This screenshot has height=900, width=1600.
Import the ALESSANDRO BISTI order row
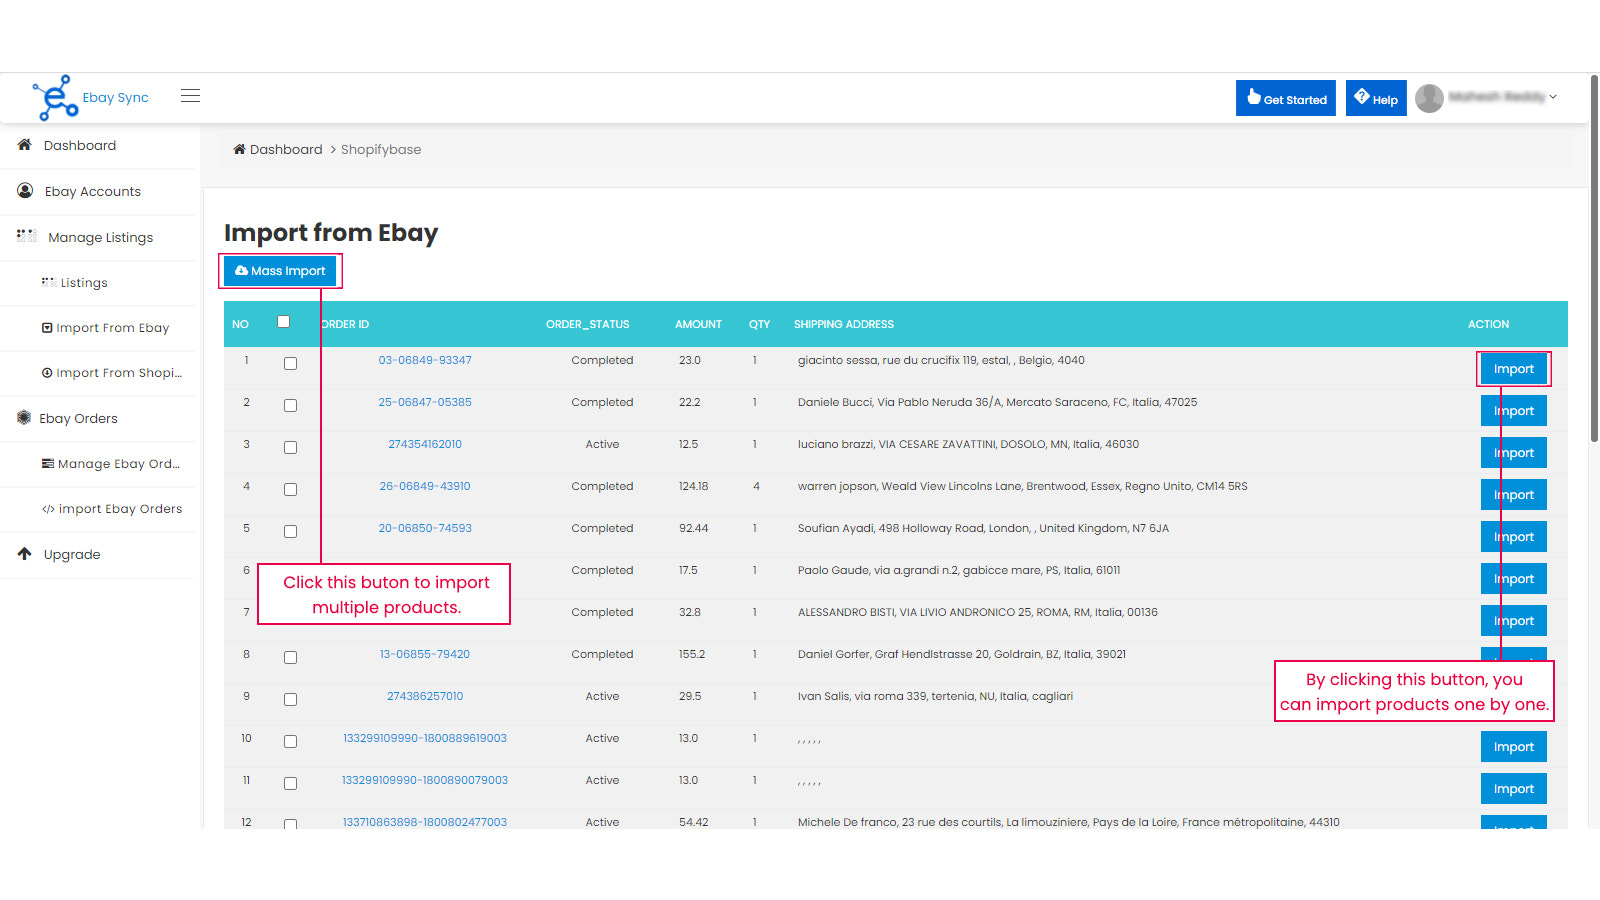(1514, 621)
